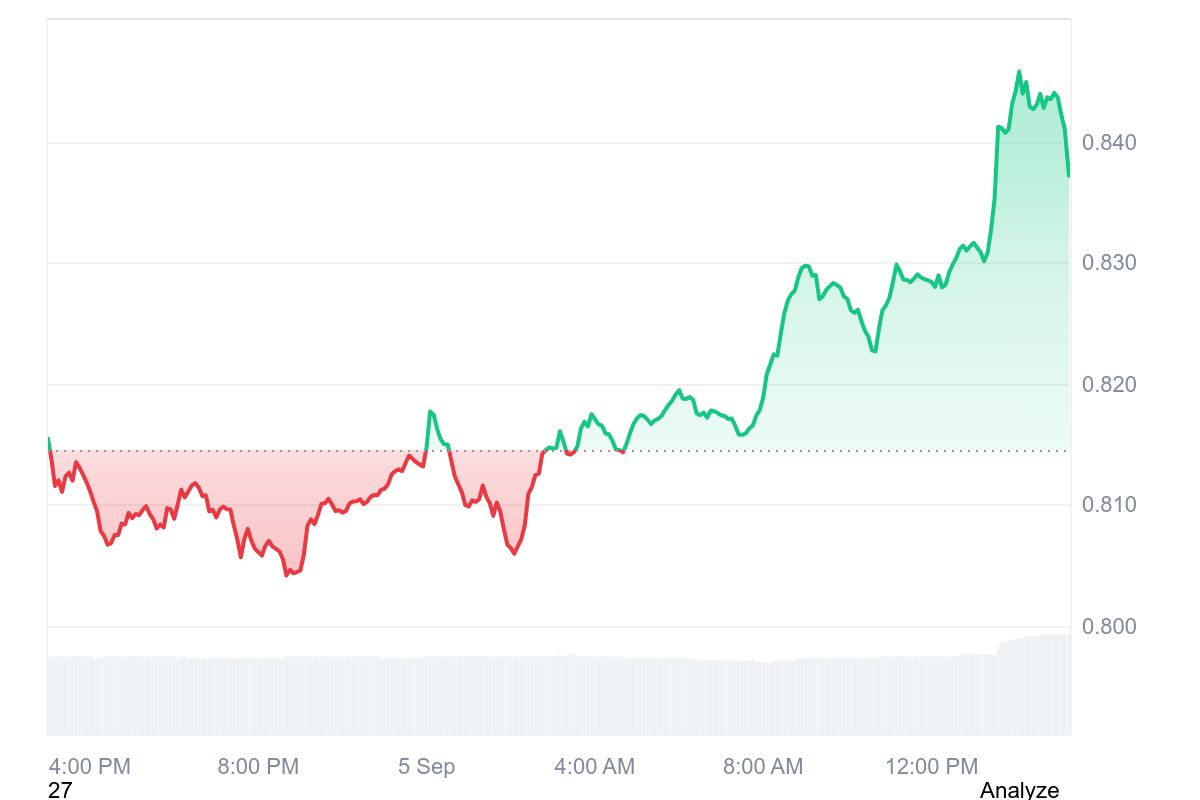This screenshot has height=800, width=1200.
Task: Click the Analyze link
Action: click(1019, 790)
